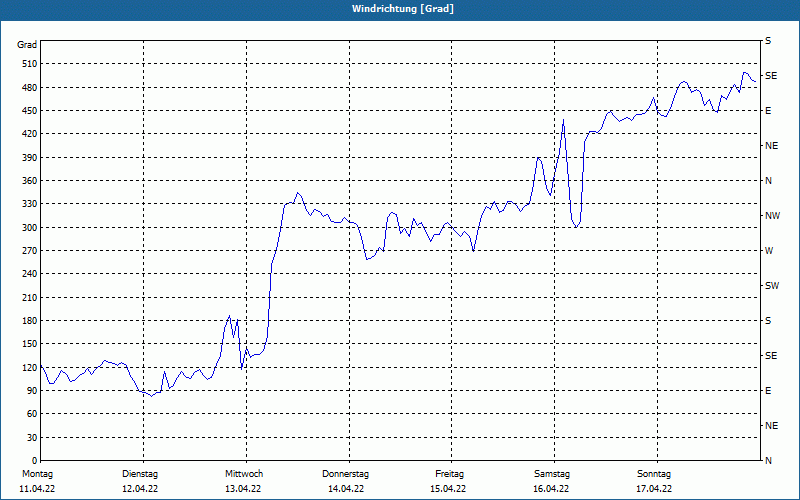
Task: Pick the 150 tick label on the left axis
Action: point(30,343)
